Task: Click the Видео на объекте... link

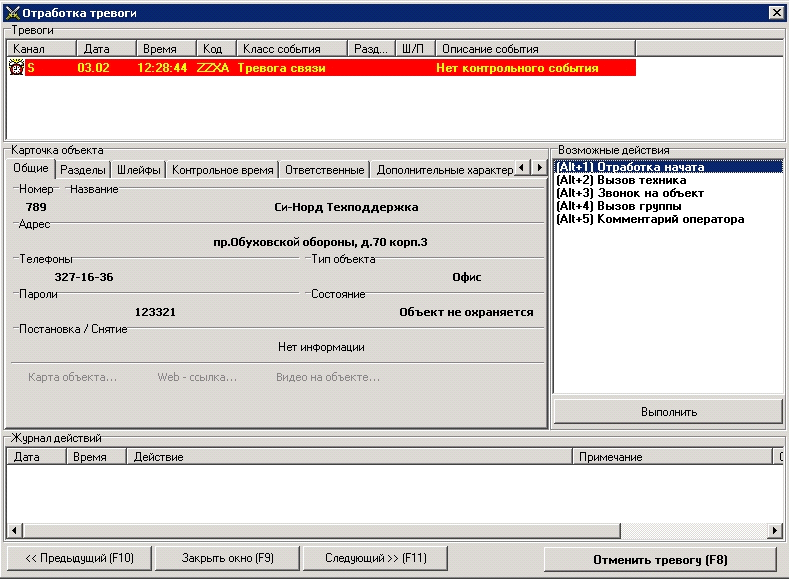Action: click(x=328, y=377)
